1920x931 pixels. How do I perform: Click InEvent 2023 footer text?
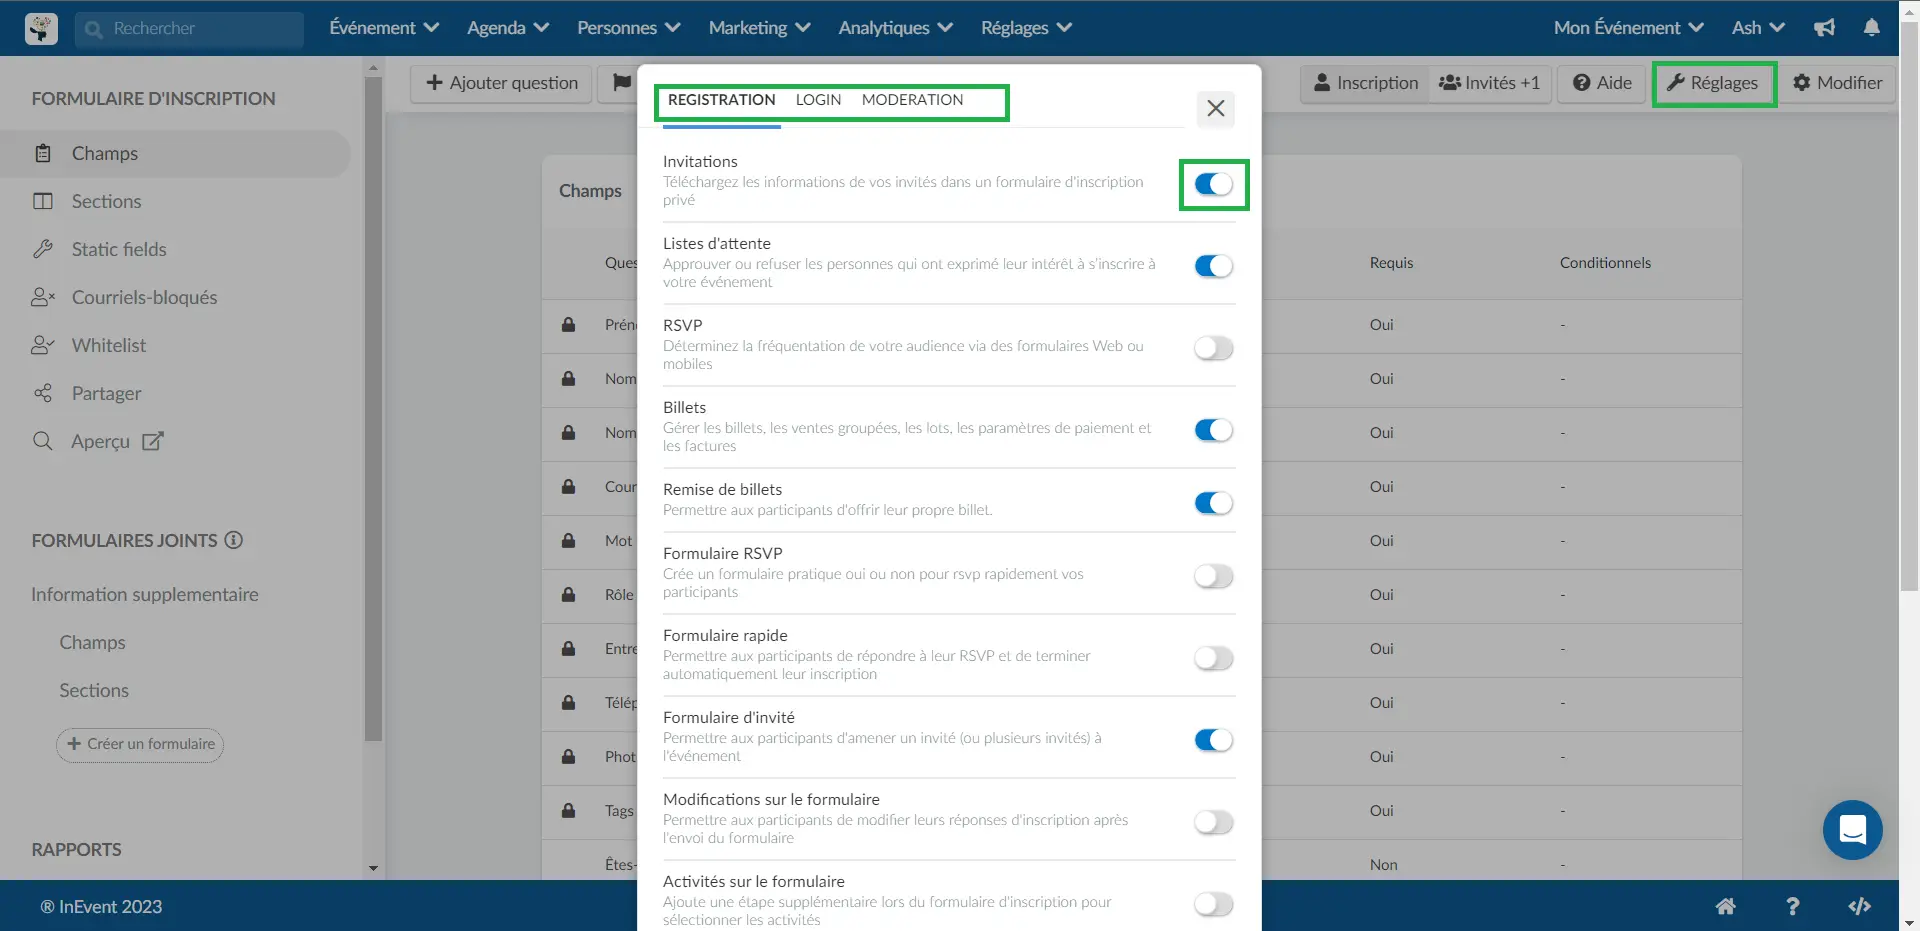(101, 906)
